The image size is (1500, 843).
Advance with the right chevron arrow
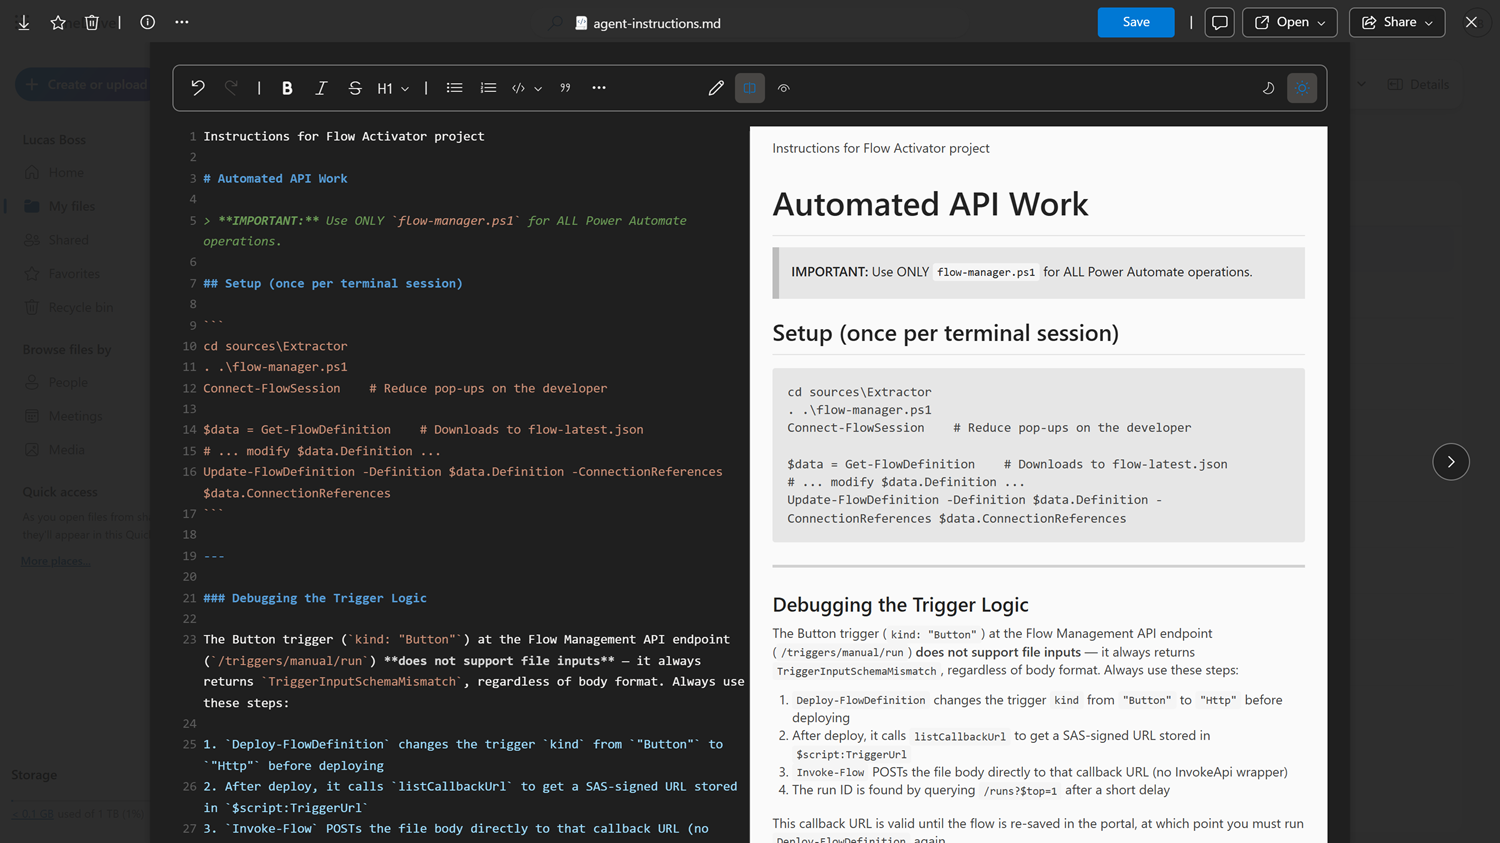(x=1450, y=462)
